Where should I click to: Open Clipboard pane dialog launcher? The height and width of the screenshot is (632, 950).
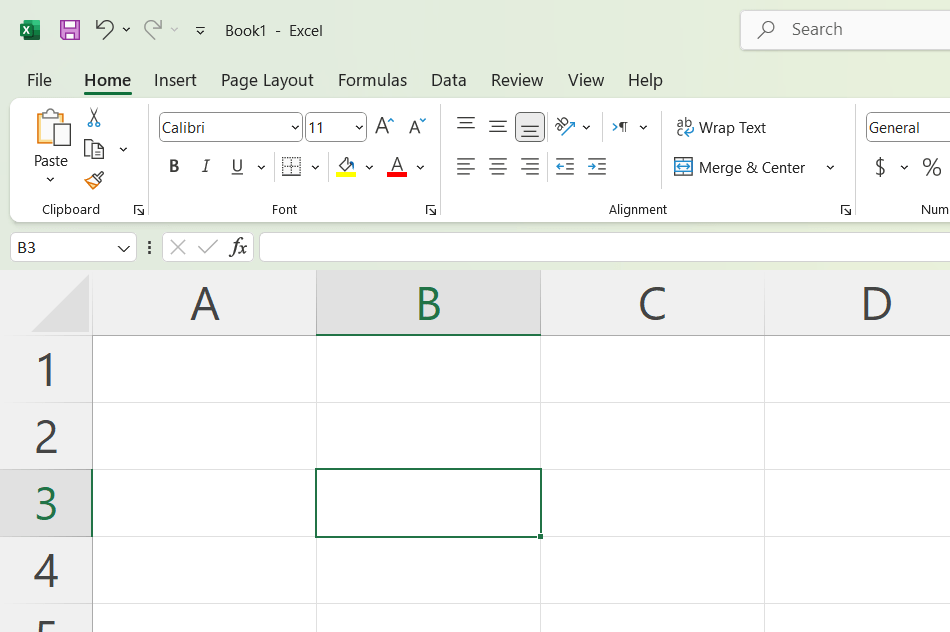(x=139, y=210)
